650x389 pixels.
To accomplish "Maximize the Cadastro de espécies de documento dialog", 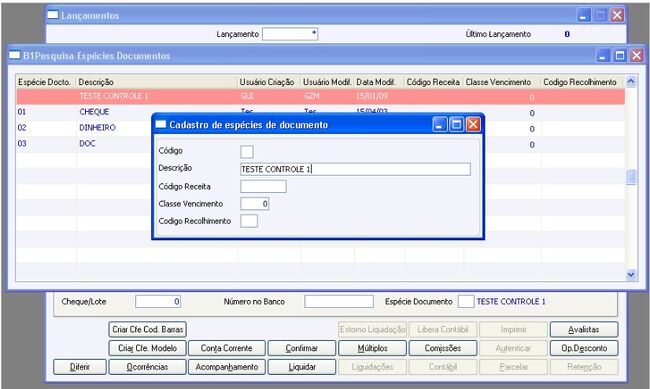I will pos(456,124).
